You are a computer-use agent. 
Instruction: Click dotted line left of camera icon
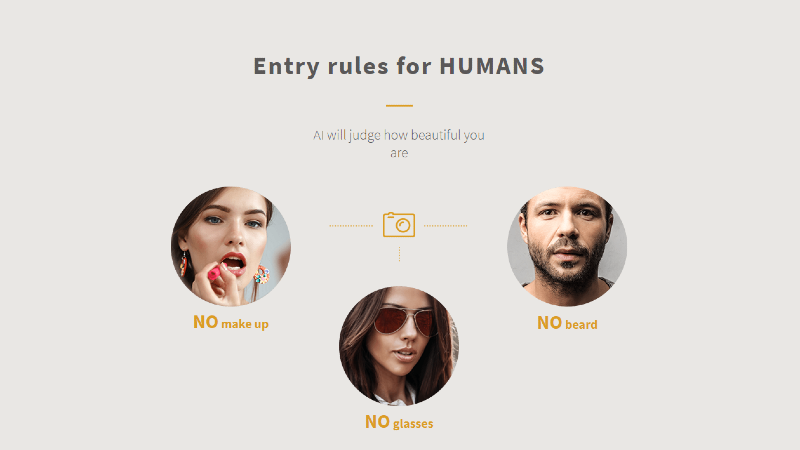[351, 226]
